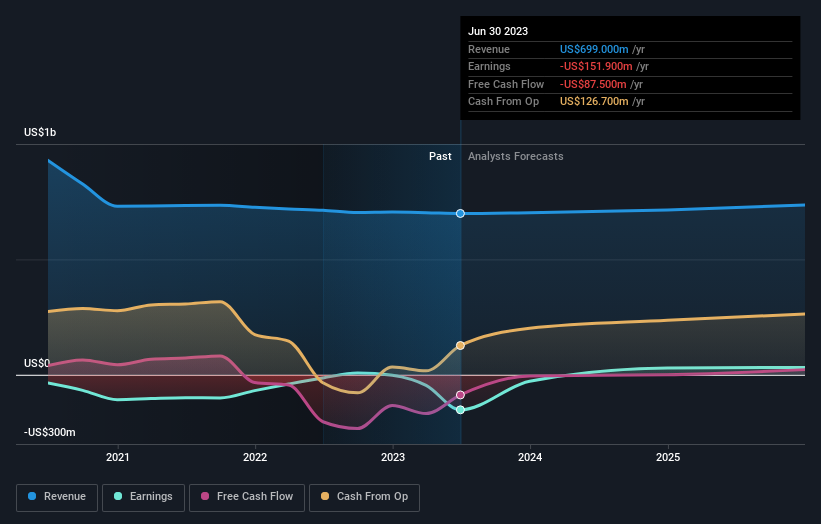Toggle the Free Cash Flow legend button
The height and width of the screenshot is (524, 821).
247,497
